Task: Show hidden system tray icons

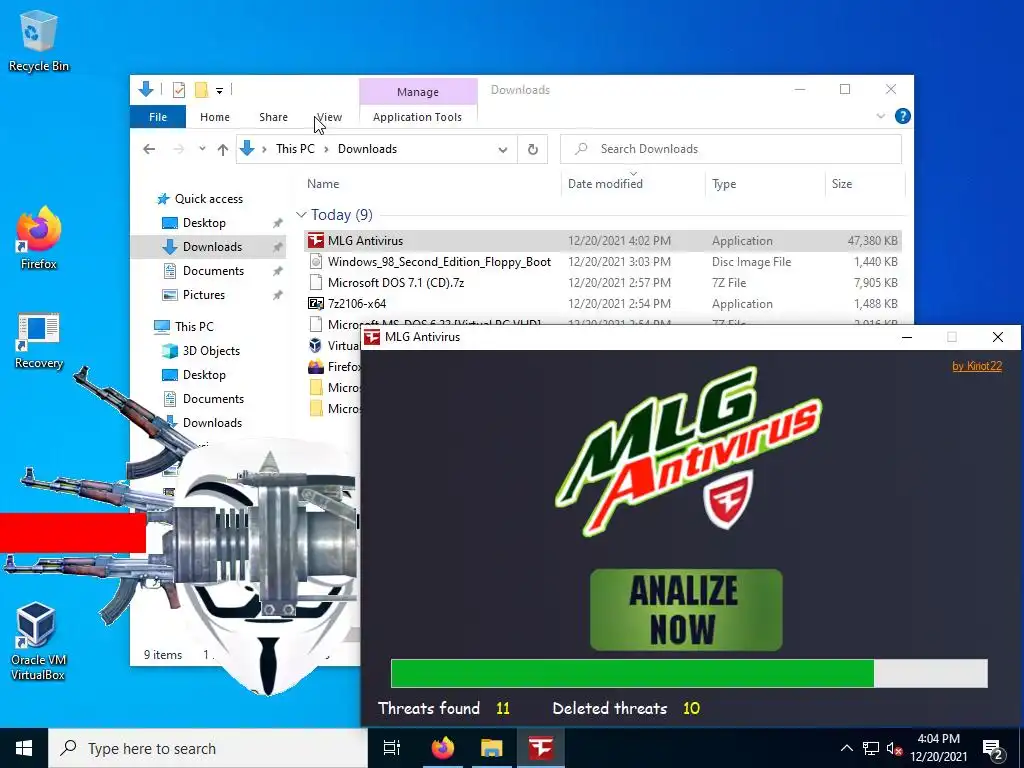Action: [x=846, y=748]
